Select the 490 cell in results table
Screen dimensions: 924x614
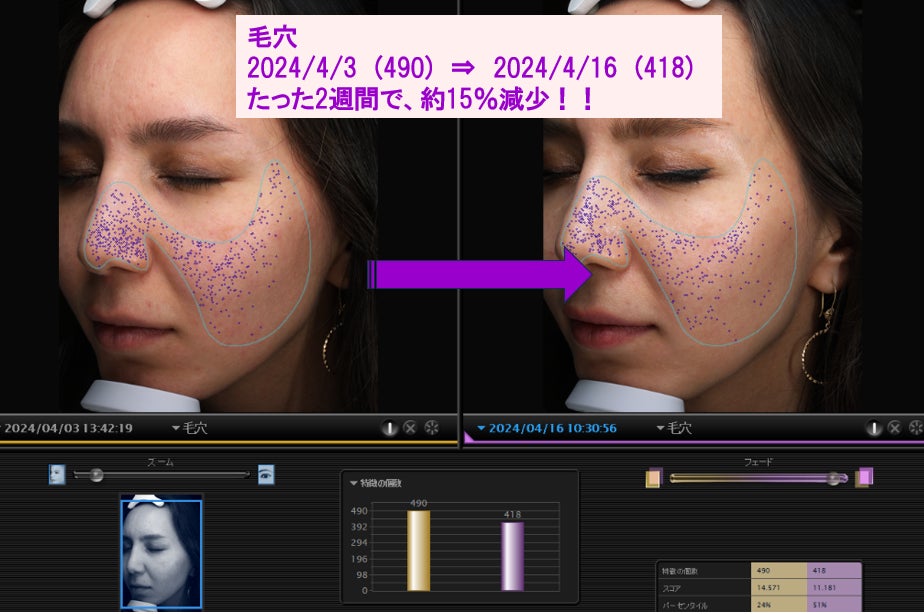coord(779,571)
